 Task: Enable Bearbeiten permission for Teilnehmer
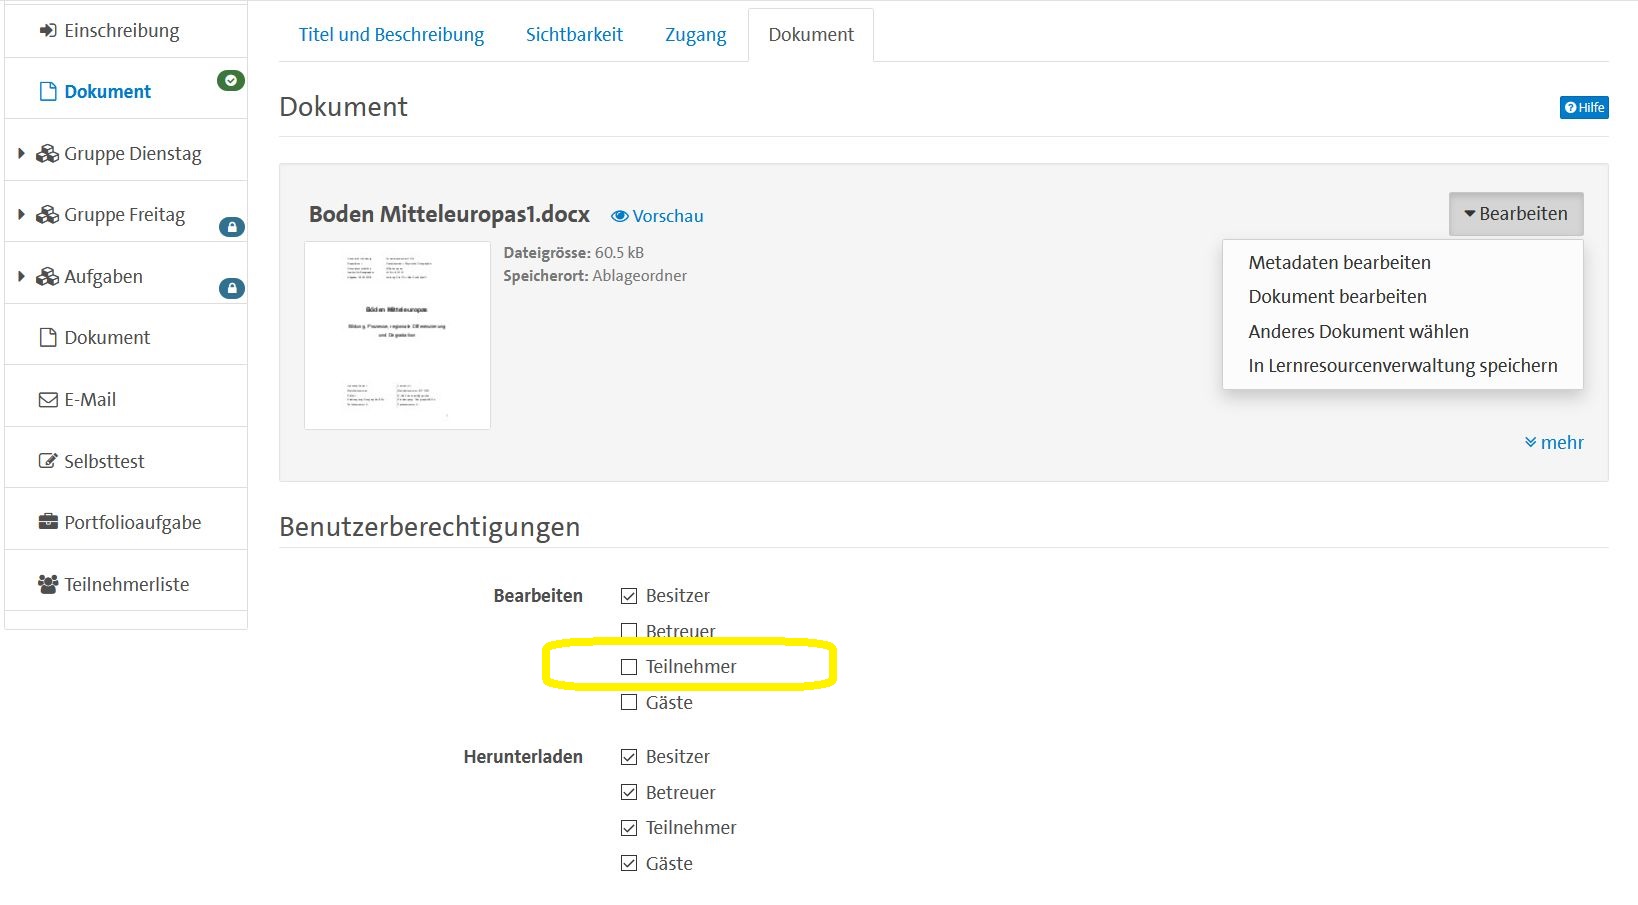(x=629, y=666)
